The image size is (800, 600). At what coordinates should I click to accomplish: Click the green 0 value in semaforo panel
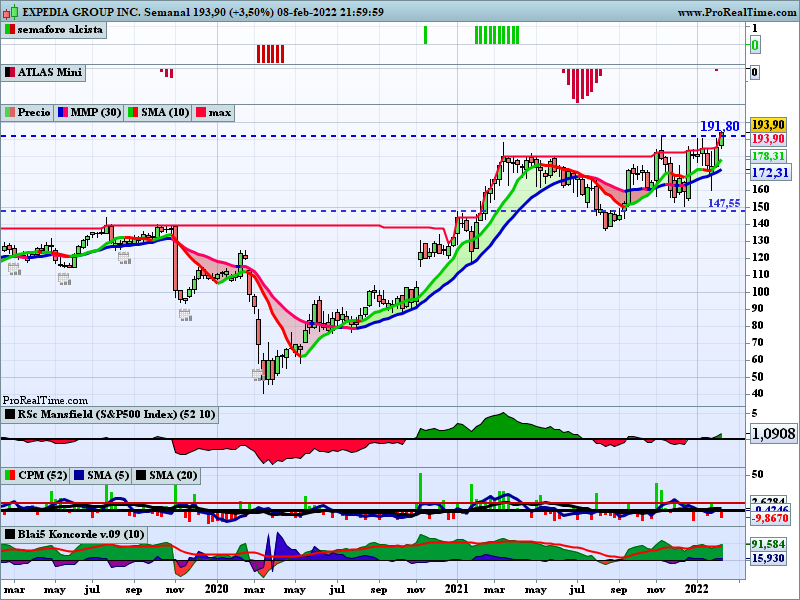pyautogui.click(x=755, y=45)
